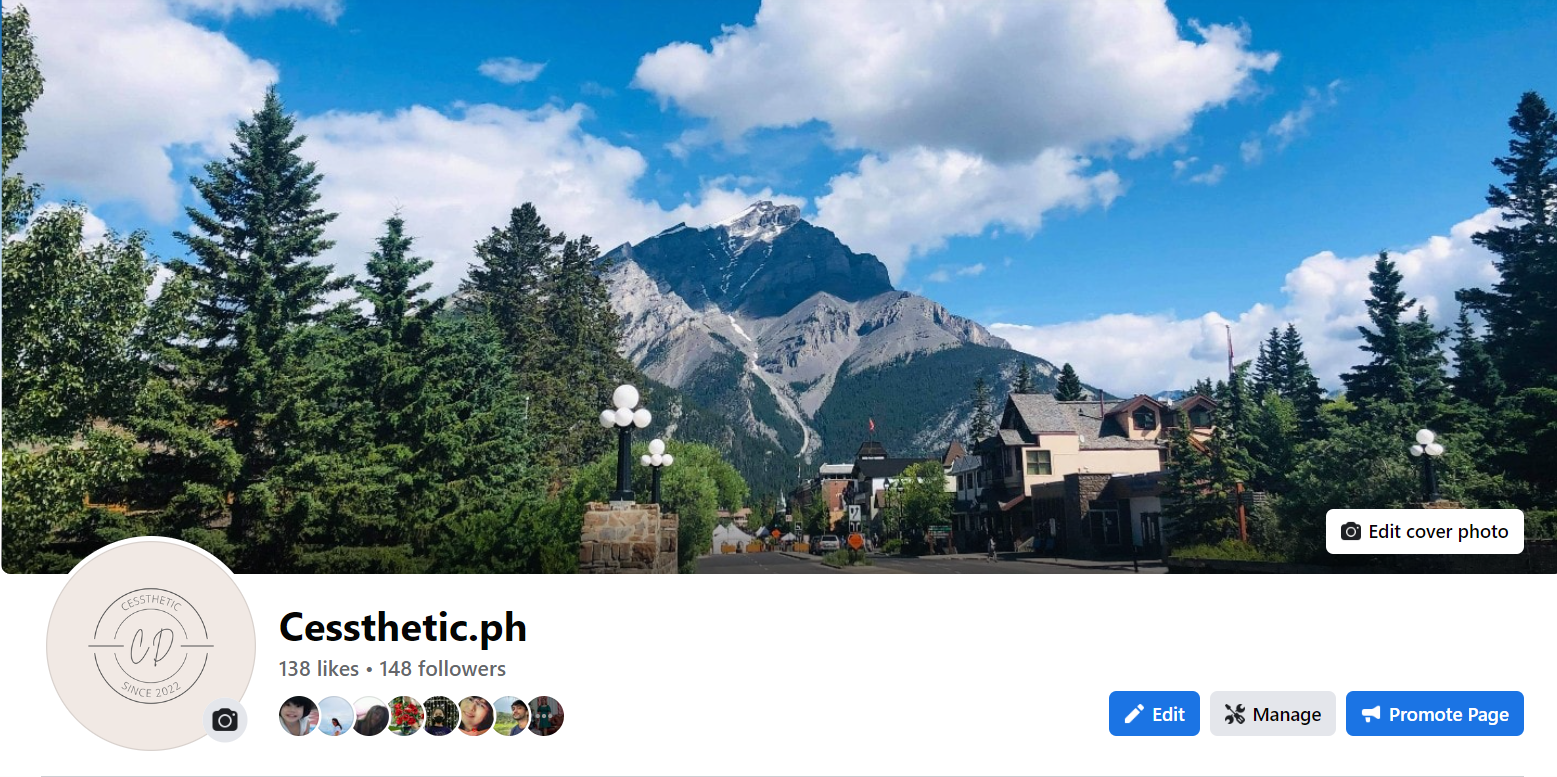Select the Promote Page button text
Screen dimensions: 1557x777
[1448, 714]
